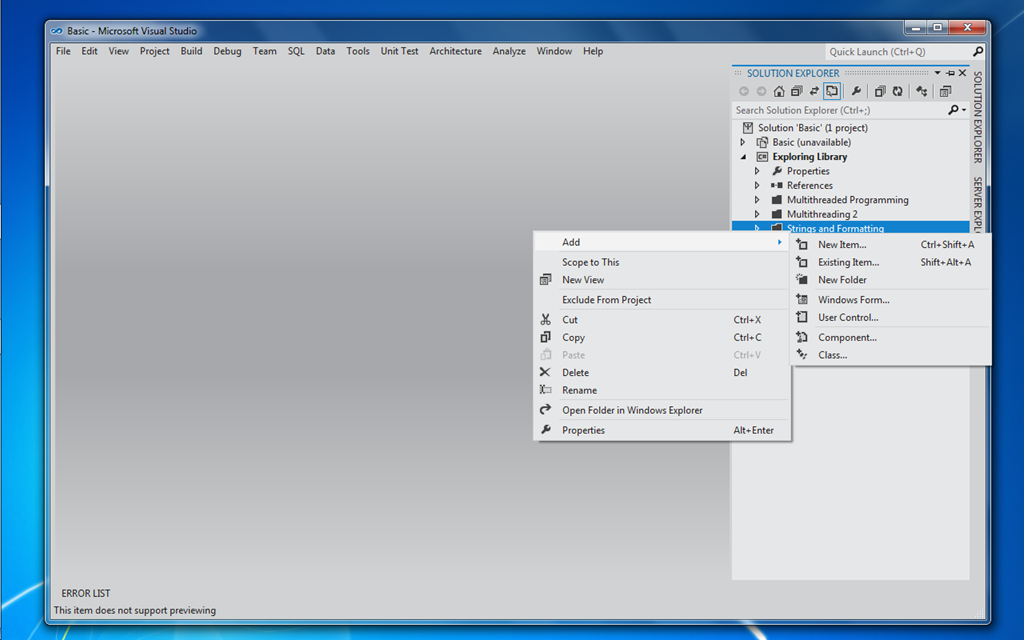Select the Multithreaded Programming folder
This screenshot has width=1024, height=640.
pos(847,200)
